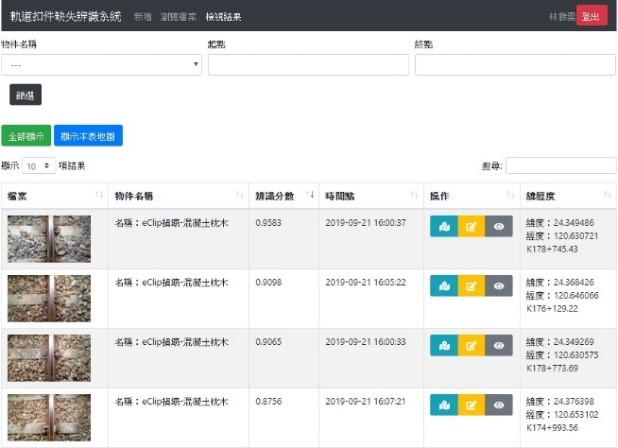Click the teal map icon for the 0.8756 result
This screenshot has width=618, height=448.
[x=443, y=405]
